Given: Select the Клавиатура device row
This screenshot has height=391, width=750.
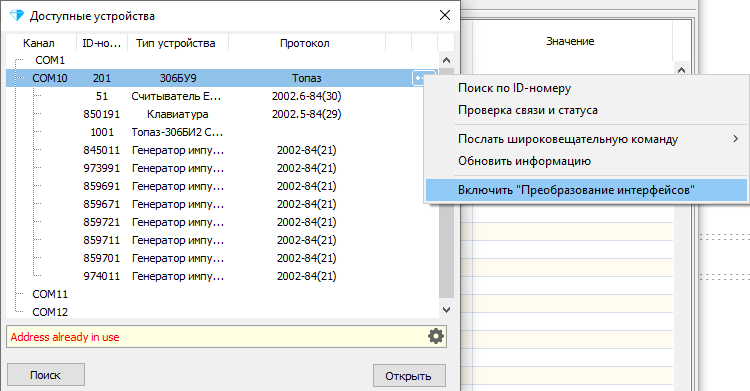Looking at the screenshot, I should tap(222, 114).
